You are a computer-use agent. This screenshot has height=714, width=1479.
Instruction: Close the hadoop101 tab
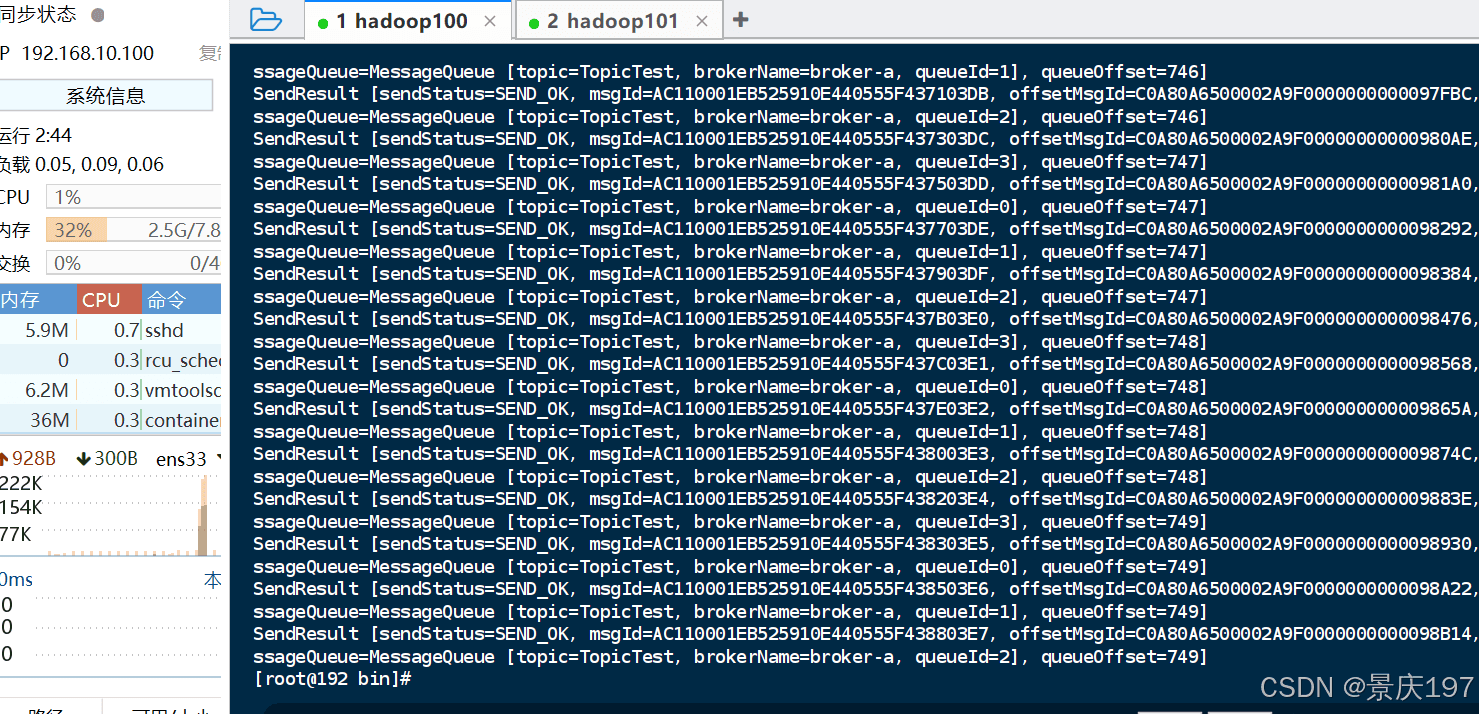pyautogui.click(x=701, y=22)
